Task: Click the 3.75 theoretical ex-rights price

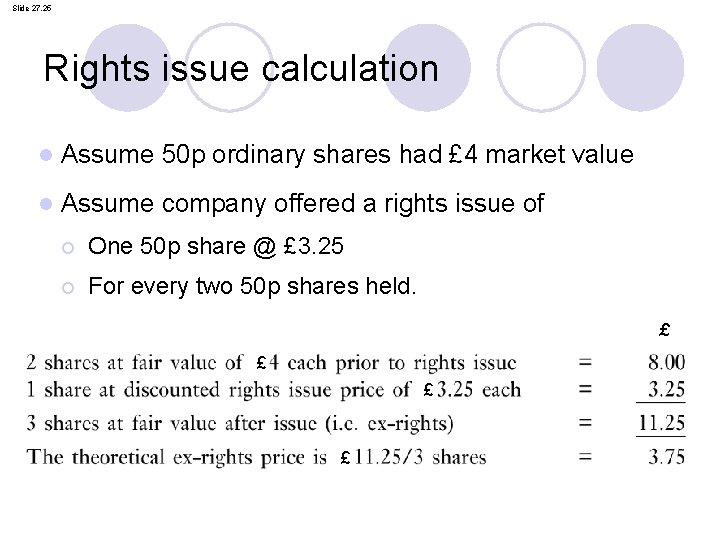Action: tap(666, 457)
